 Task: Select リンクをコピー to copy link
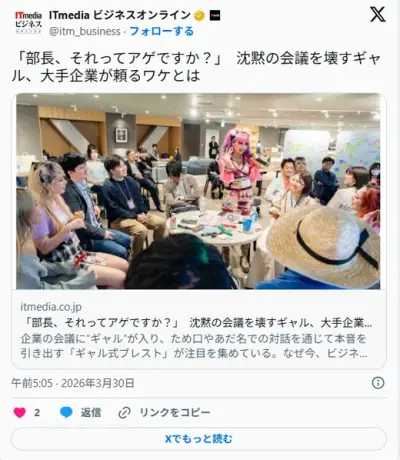[175, 413]
